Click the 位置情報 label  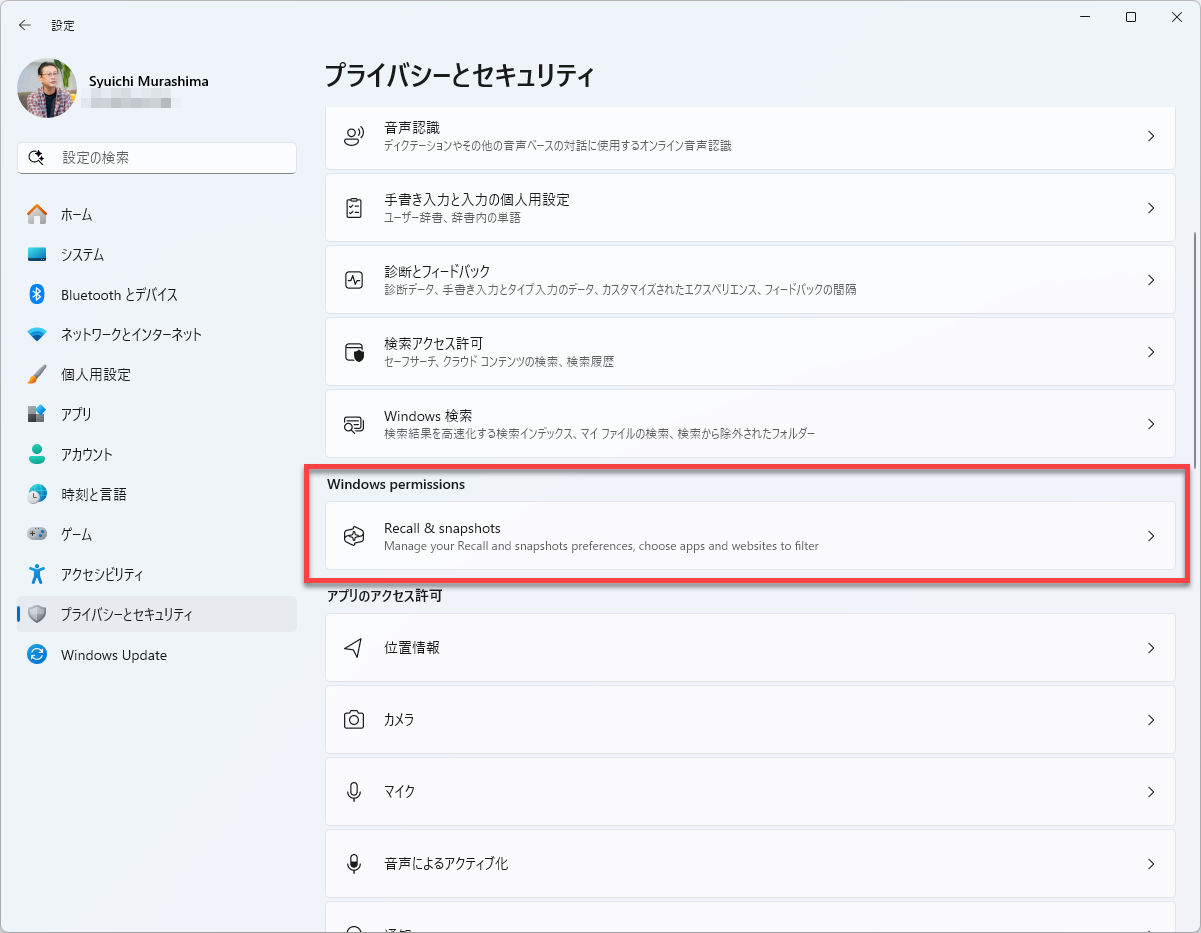(412, 648)
